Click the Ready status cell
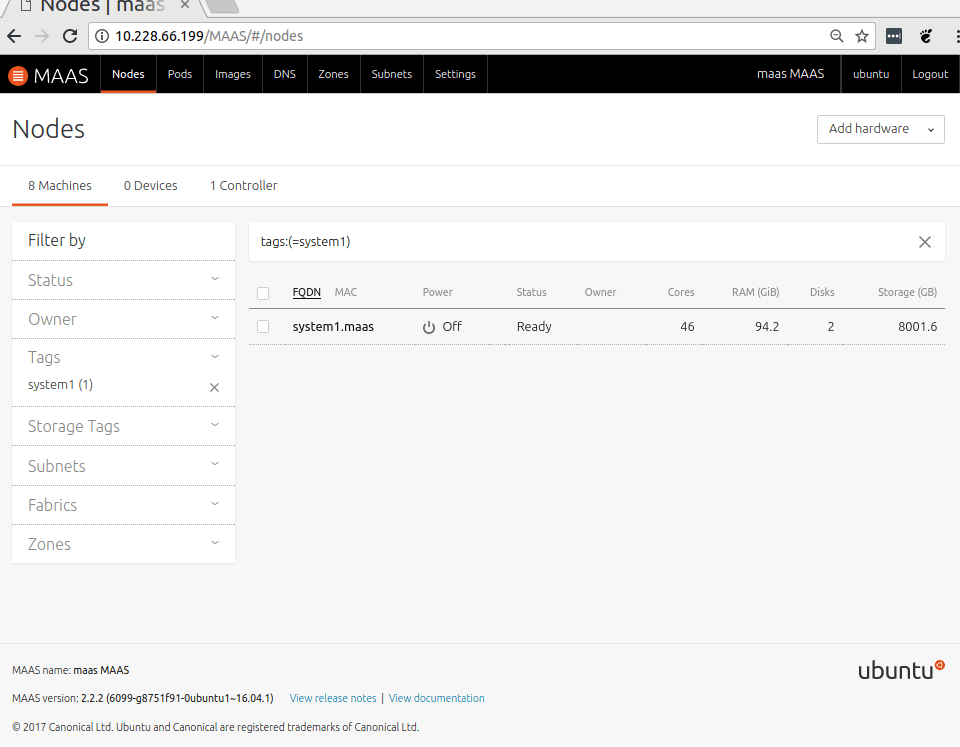 pyautogui.click(x=534, y=327)
